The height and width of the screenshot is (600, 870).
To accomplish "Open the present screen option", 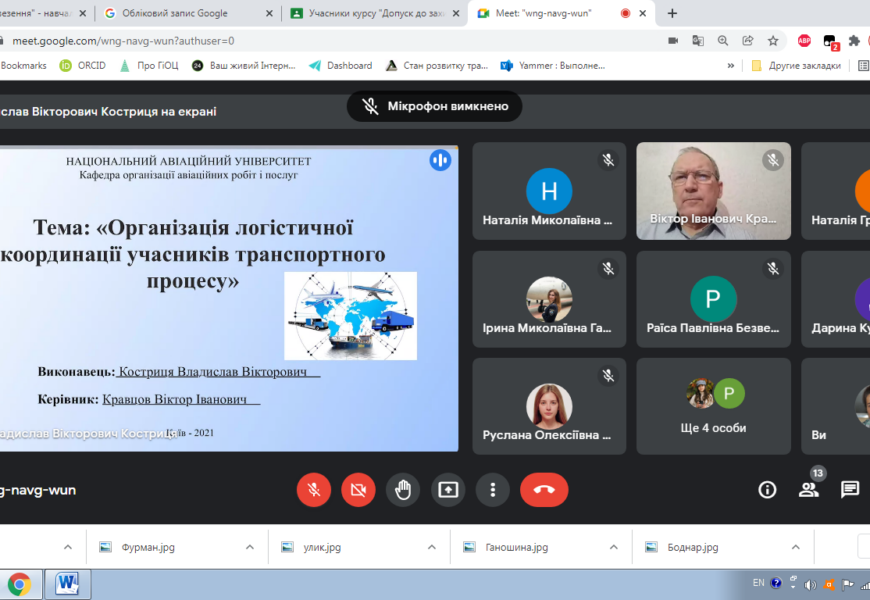I will (x=448, y=489).
